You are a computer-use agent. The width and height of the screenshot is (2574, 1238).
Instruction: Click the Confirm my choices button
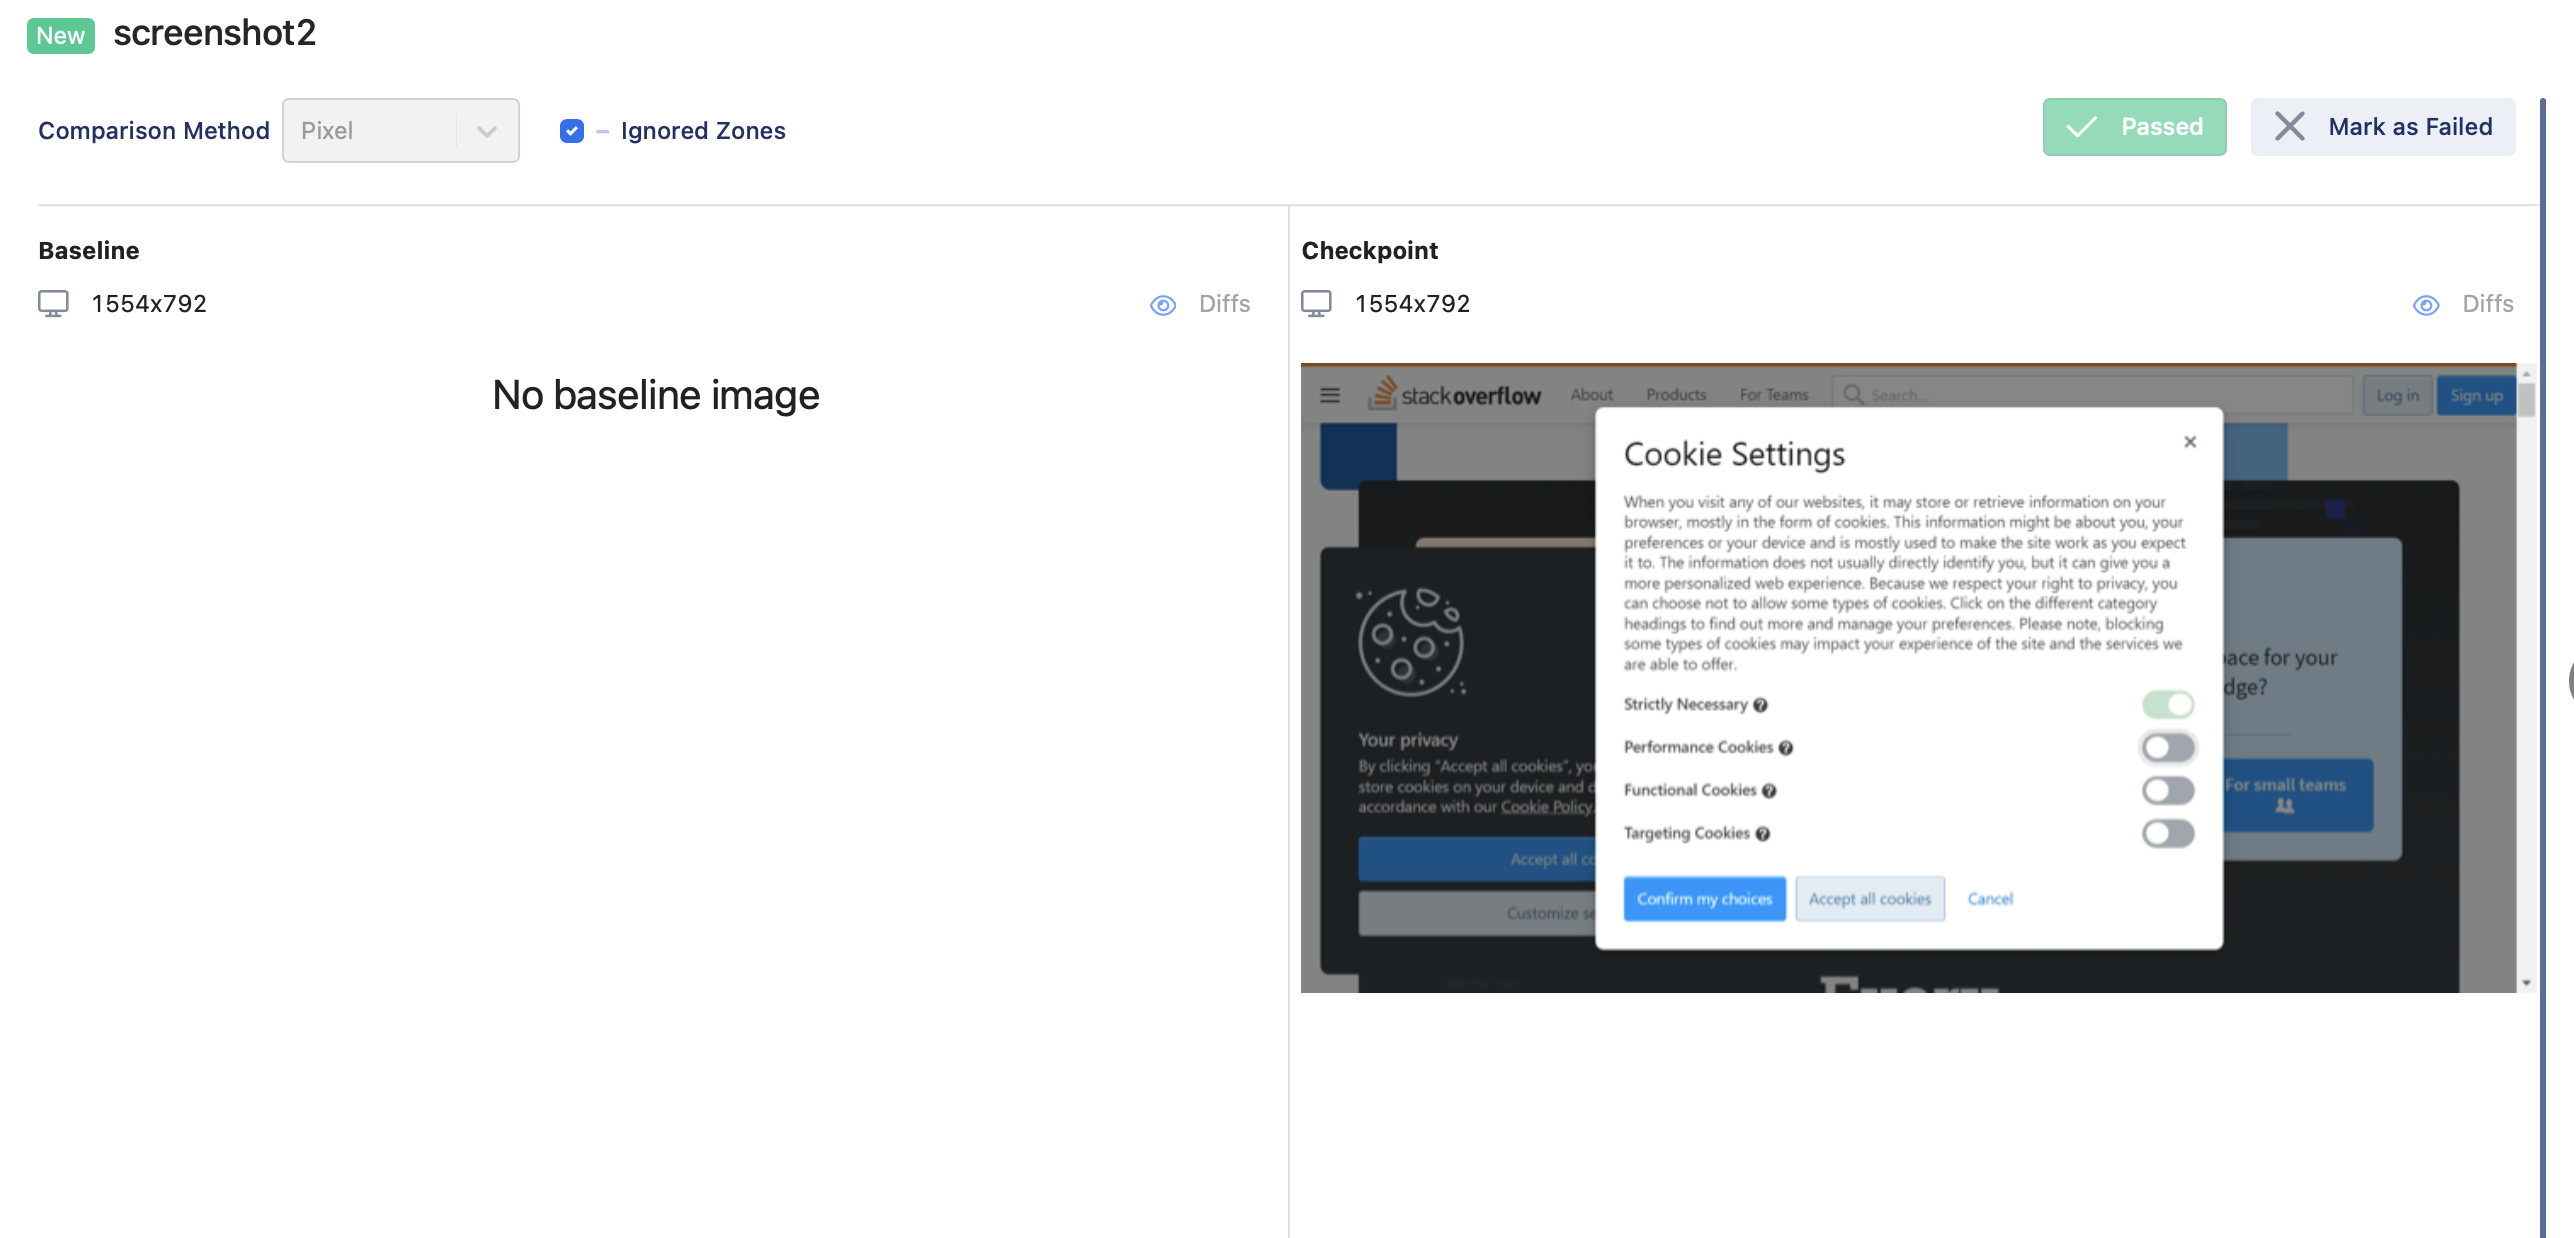[x=1704, y=898]
